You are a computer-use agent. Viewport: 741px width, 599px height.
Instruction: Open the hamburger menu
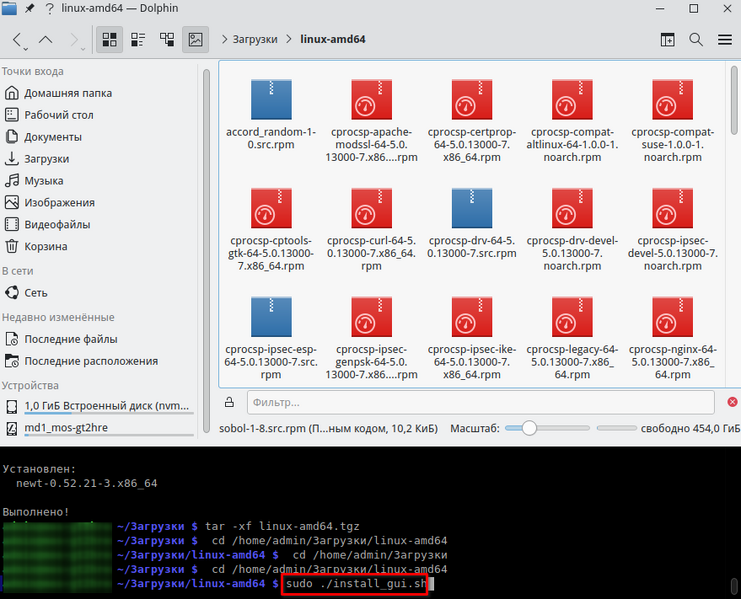pyautogui.click(x=724, y=40)
